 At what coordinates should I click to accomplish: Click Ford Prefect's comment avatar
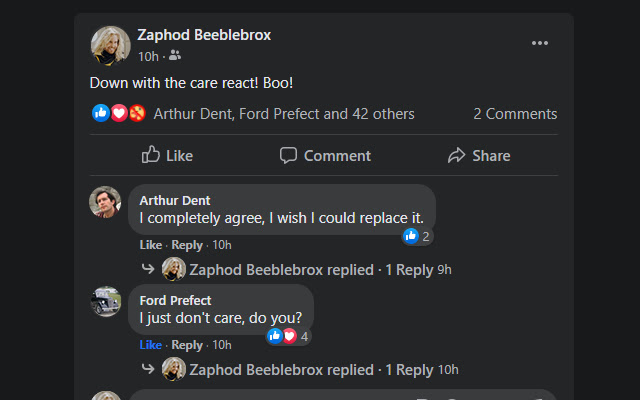[x=105, y=302]
